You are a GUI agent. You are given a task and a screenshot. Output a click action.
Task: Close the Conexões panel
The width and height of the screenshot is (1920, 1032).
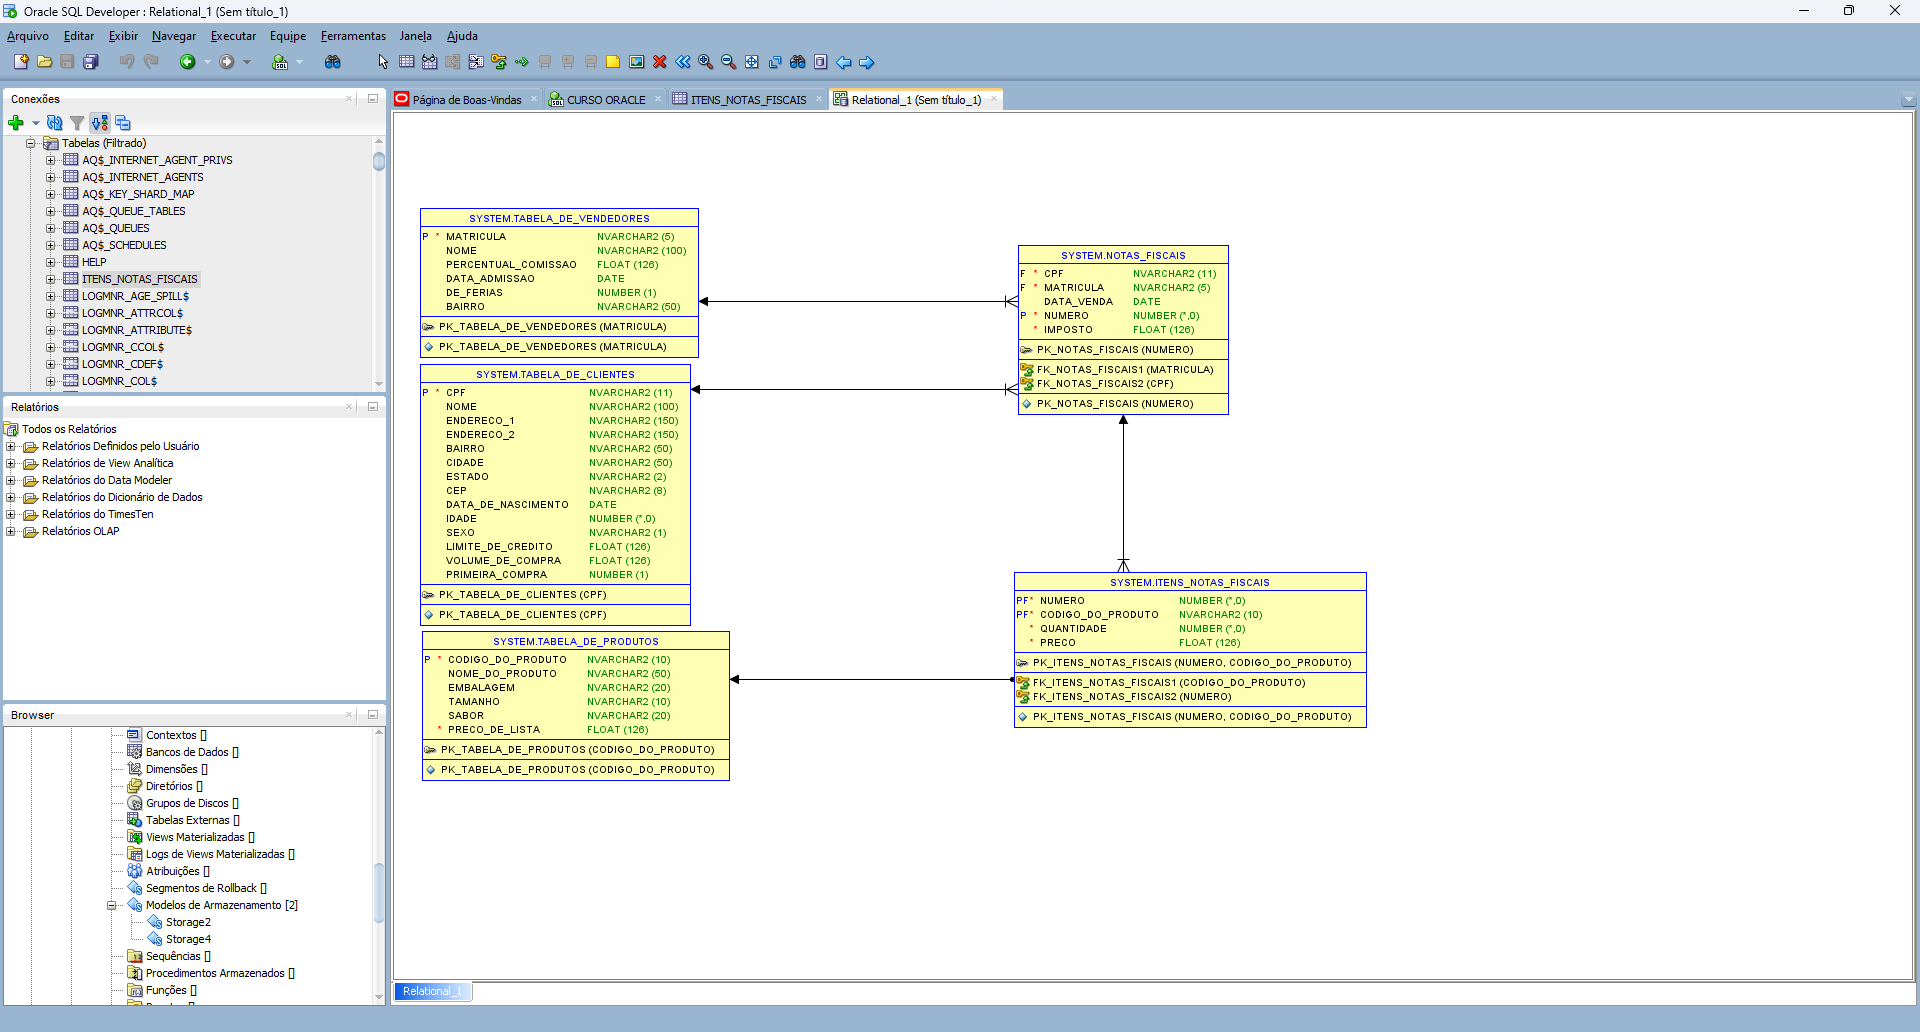[349, 99]
